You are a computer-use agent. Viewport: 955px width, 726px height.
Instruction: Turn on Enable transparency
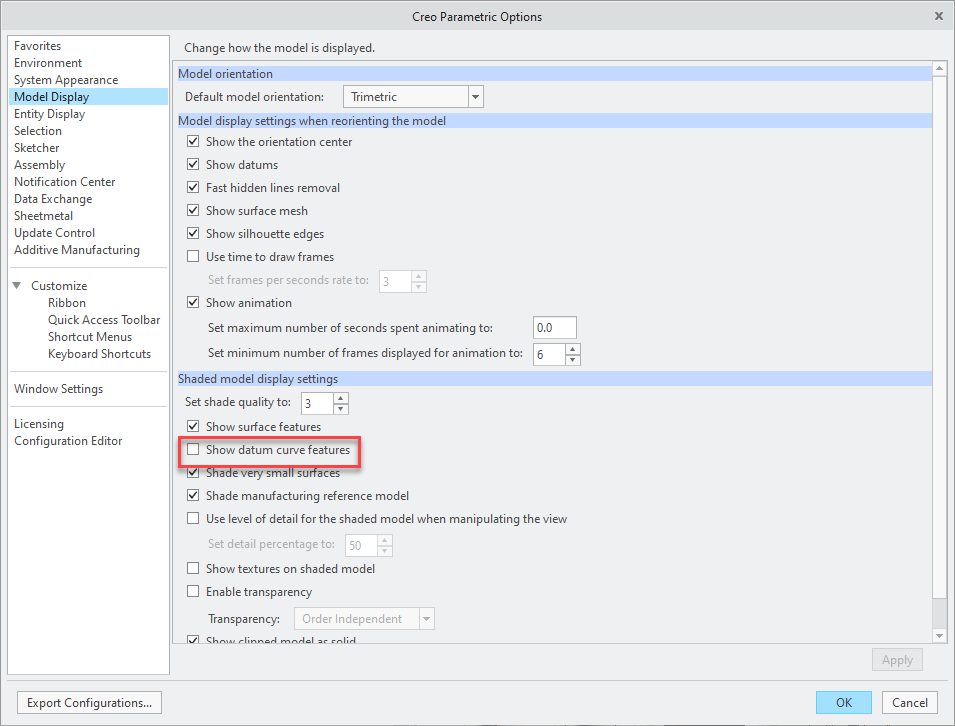pos(193,591)
